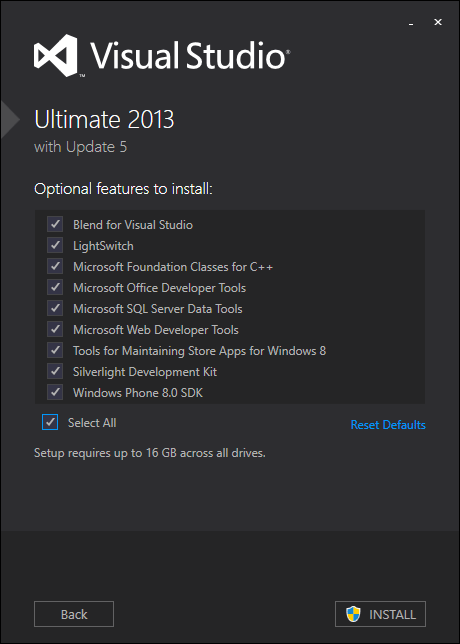460x644 pixels.
Task: Click the gray arrow marker beside Ultimate 2013
Action: pos(10,120)
